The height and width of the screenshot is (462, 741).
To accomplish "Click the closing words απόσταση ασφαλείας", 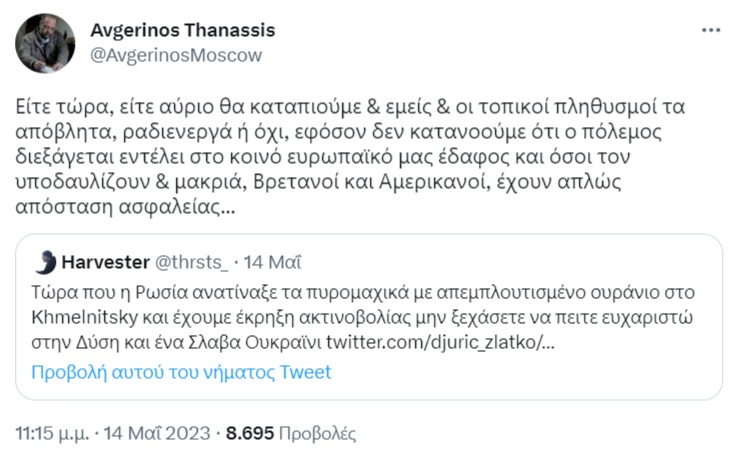I will coord(125,207).
